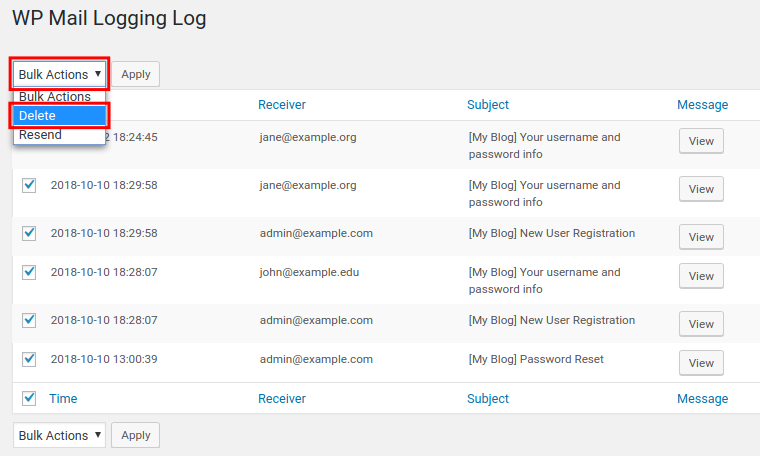
Task: Uncheck the jane@example.org 18:29:58 row checkbox
Action: (x=29, y=185)
